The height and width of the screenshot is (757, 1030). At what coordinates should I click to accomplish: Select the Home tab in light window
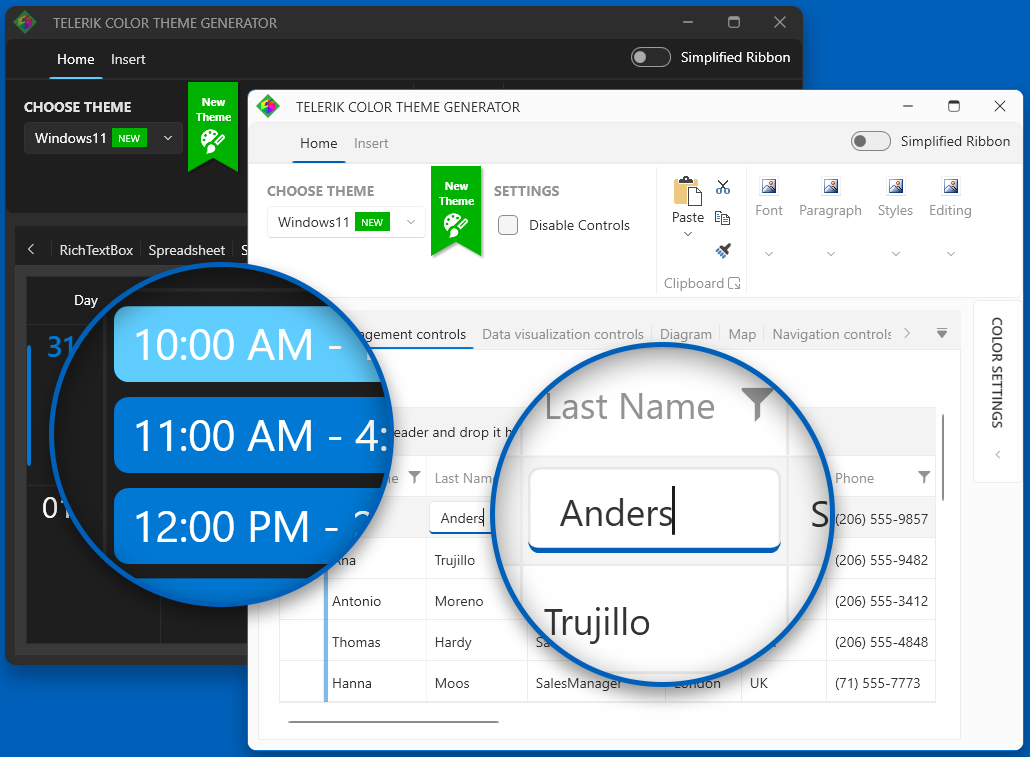(319, 143)
